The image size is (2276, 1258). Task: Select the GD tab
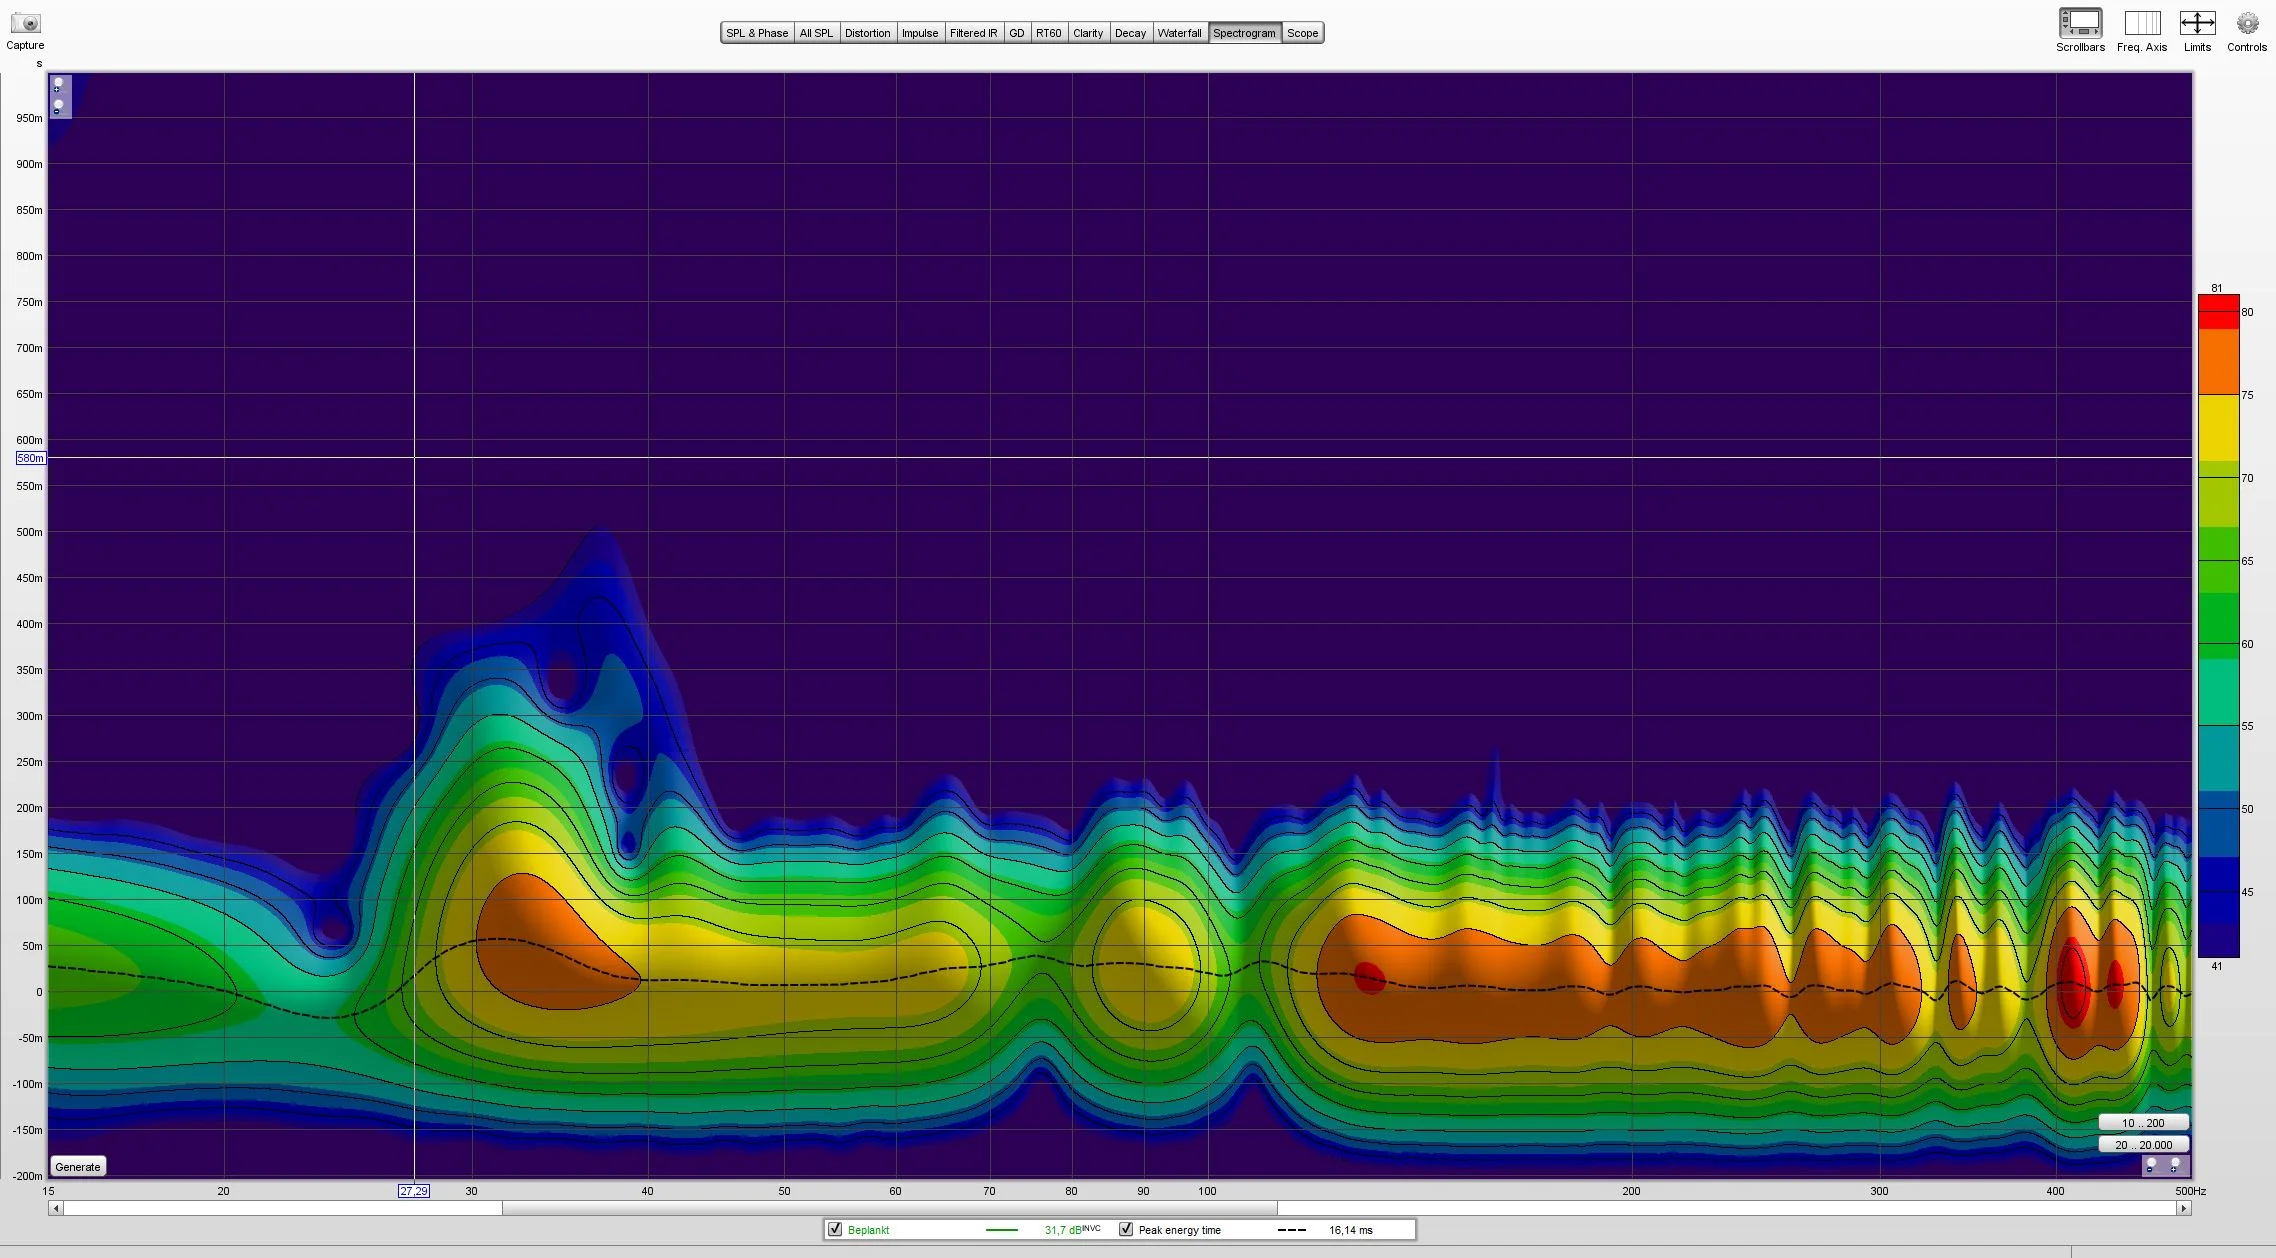pos(1017,33)
